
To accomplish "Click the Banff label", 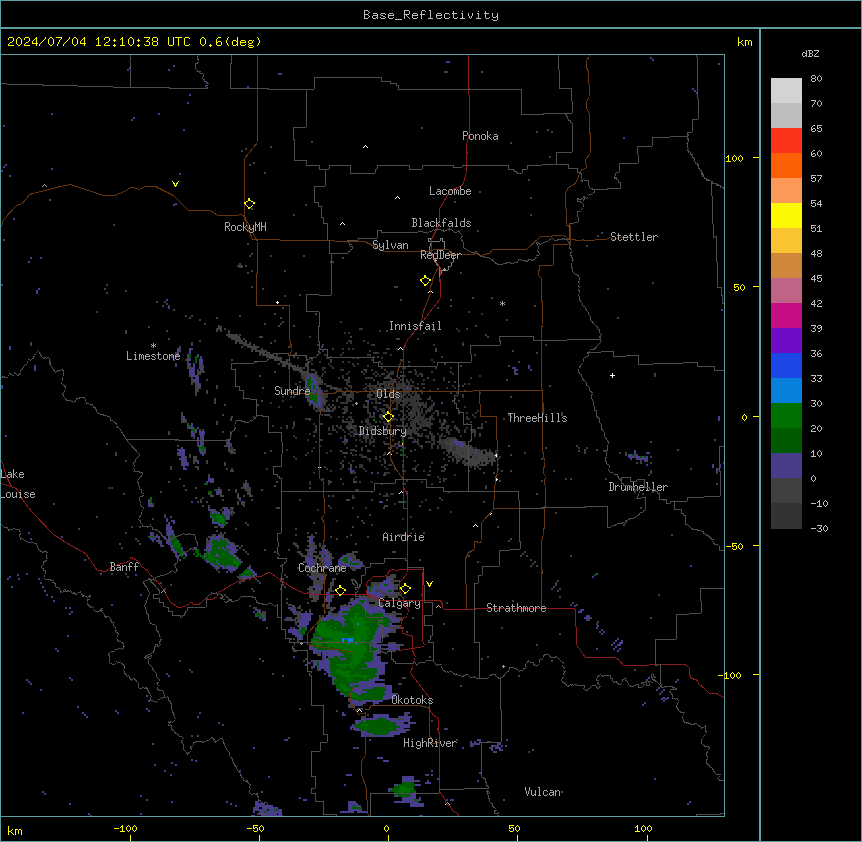I will tap(124, 567).
